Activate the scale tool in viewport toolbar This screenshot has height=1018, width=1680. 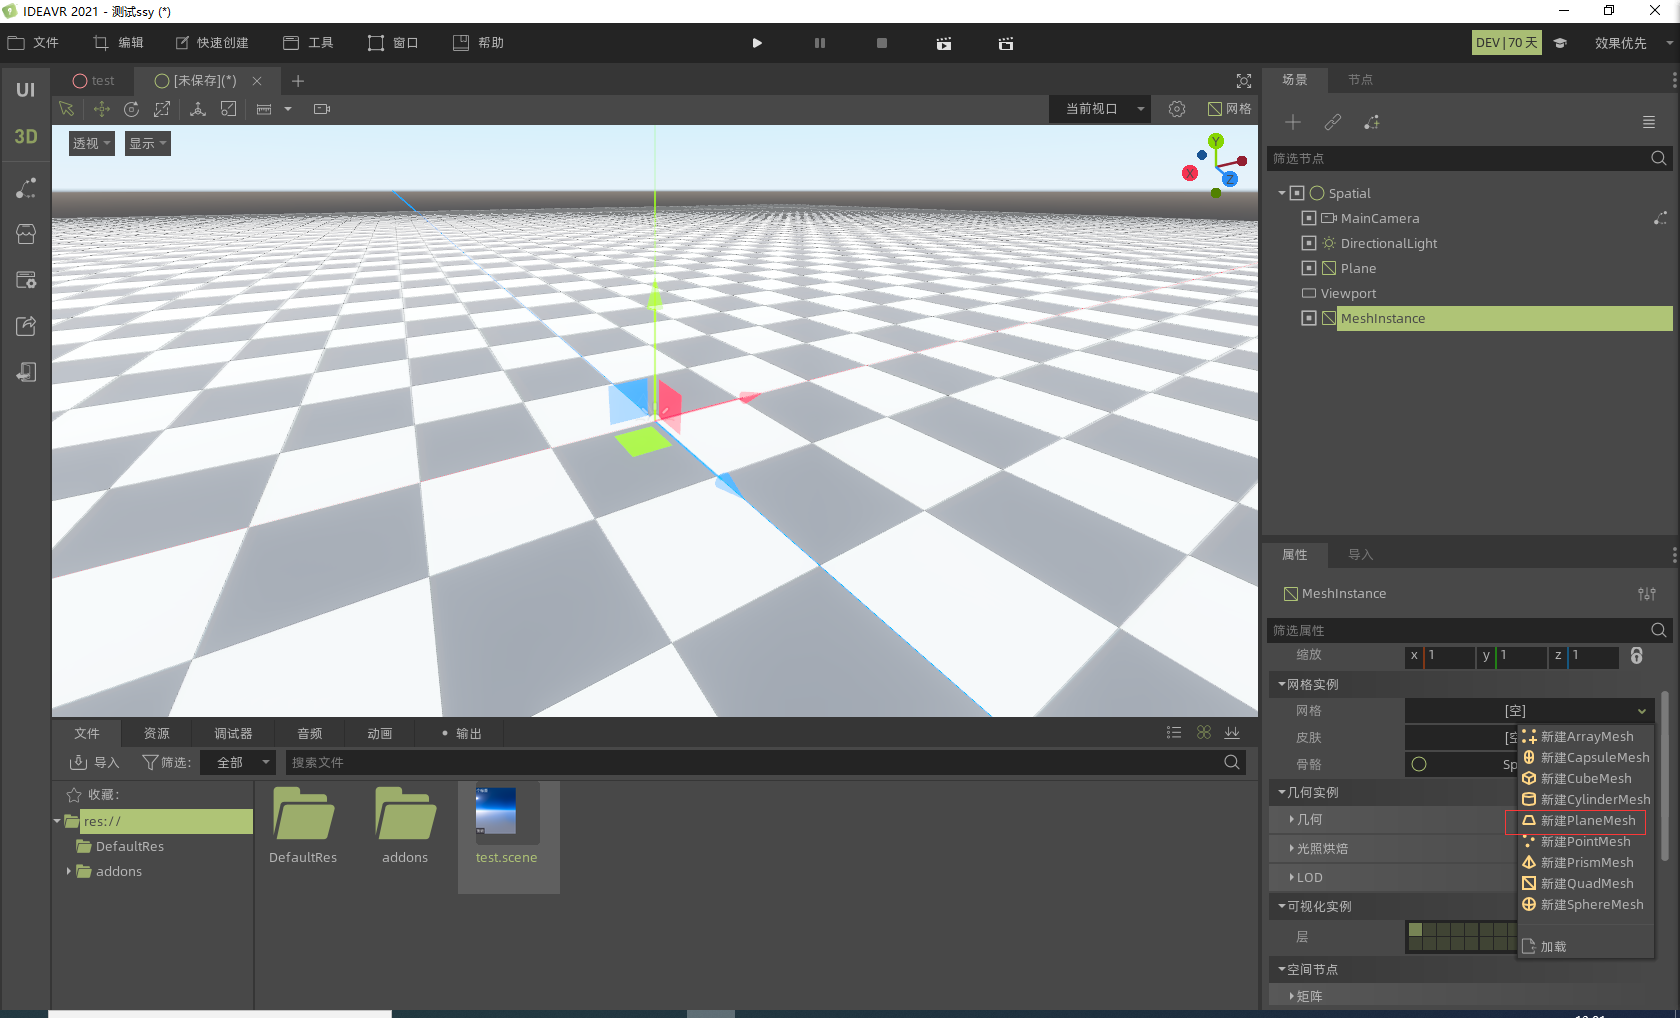pyautogui.click(x=162, y=109)
